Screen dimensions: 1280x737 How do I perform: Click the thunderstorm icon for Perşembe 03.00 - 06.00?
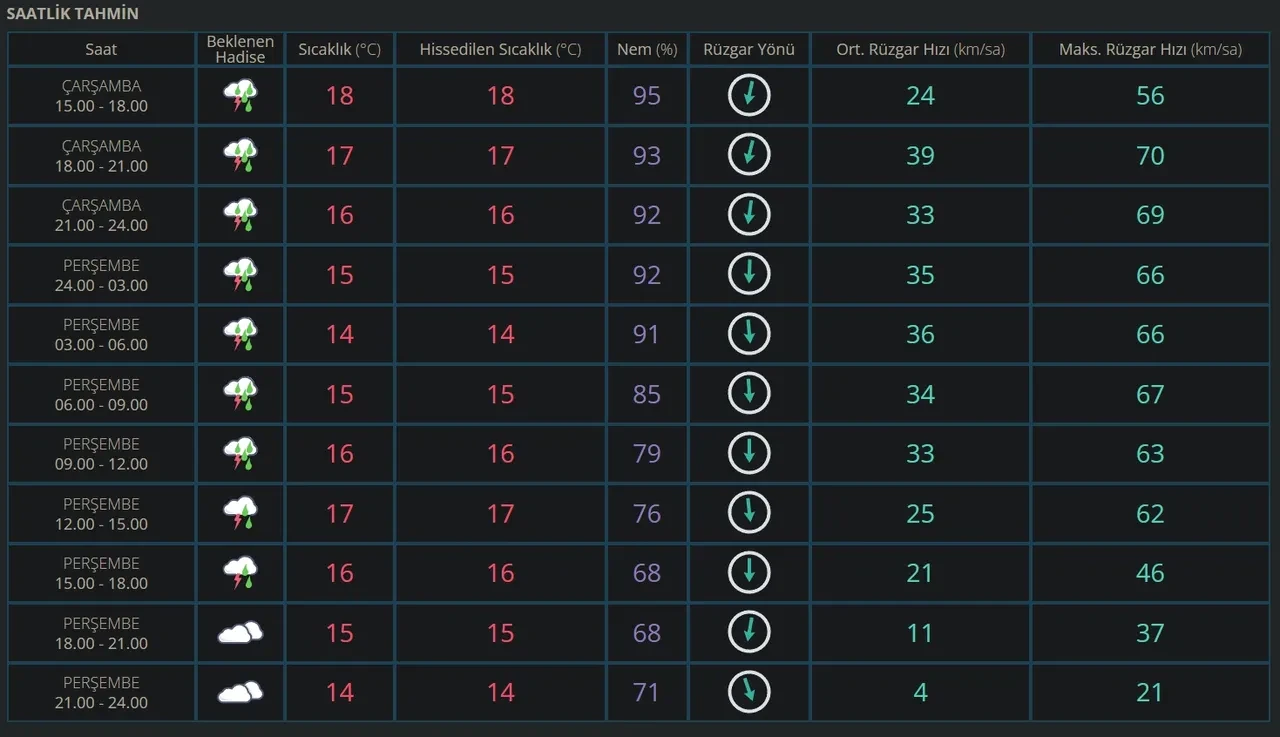tap(240, 335)
